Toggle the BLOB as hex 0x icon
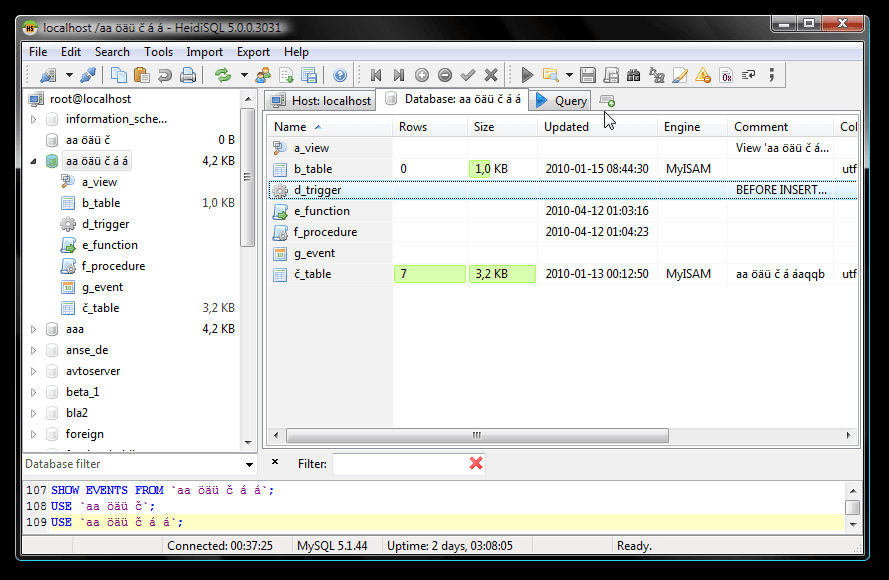The image size is (889, 580). pyautogui.click(x=726, y=75)
